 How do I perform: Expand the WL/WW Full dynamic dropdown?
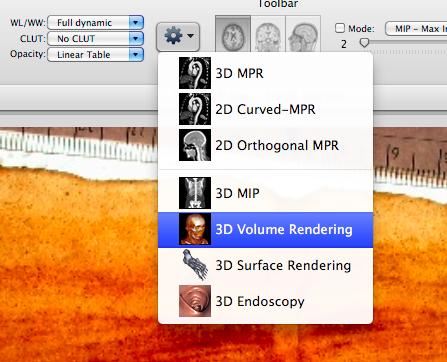coord(96,23)
